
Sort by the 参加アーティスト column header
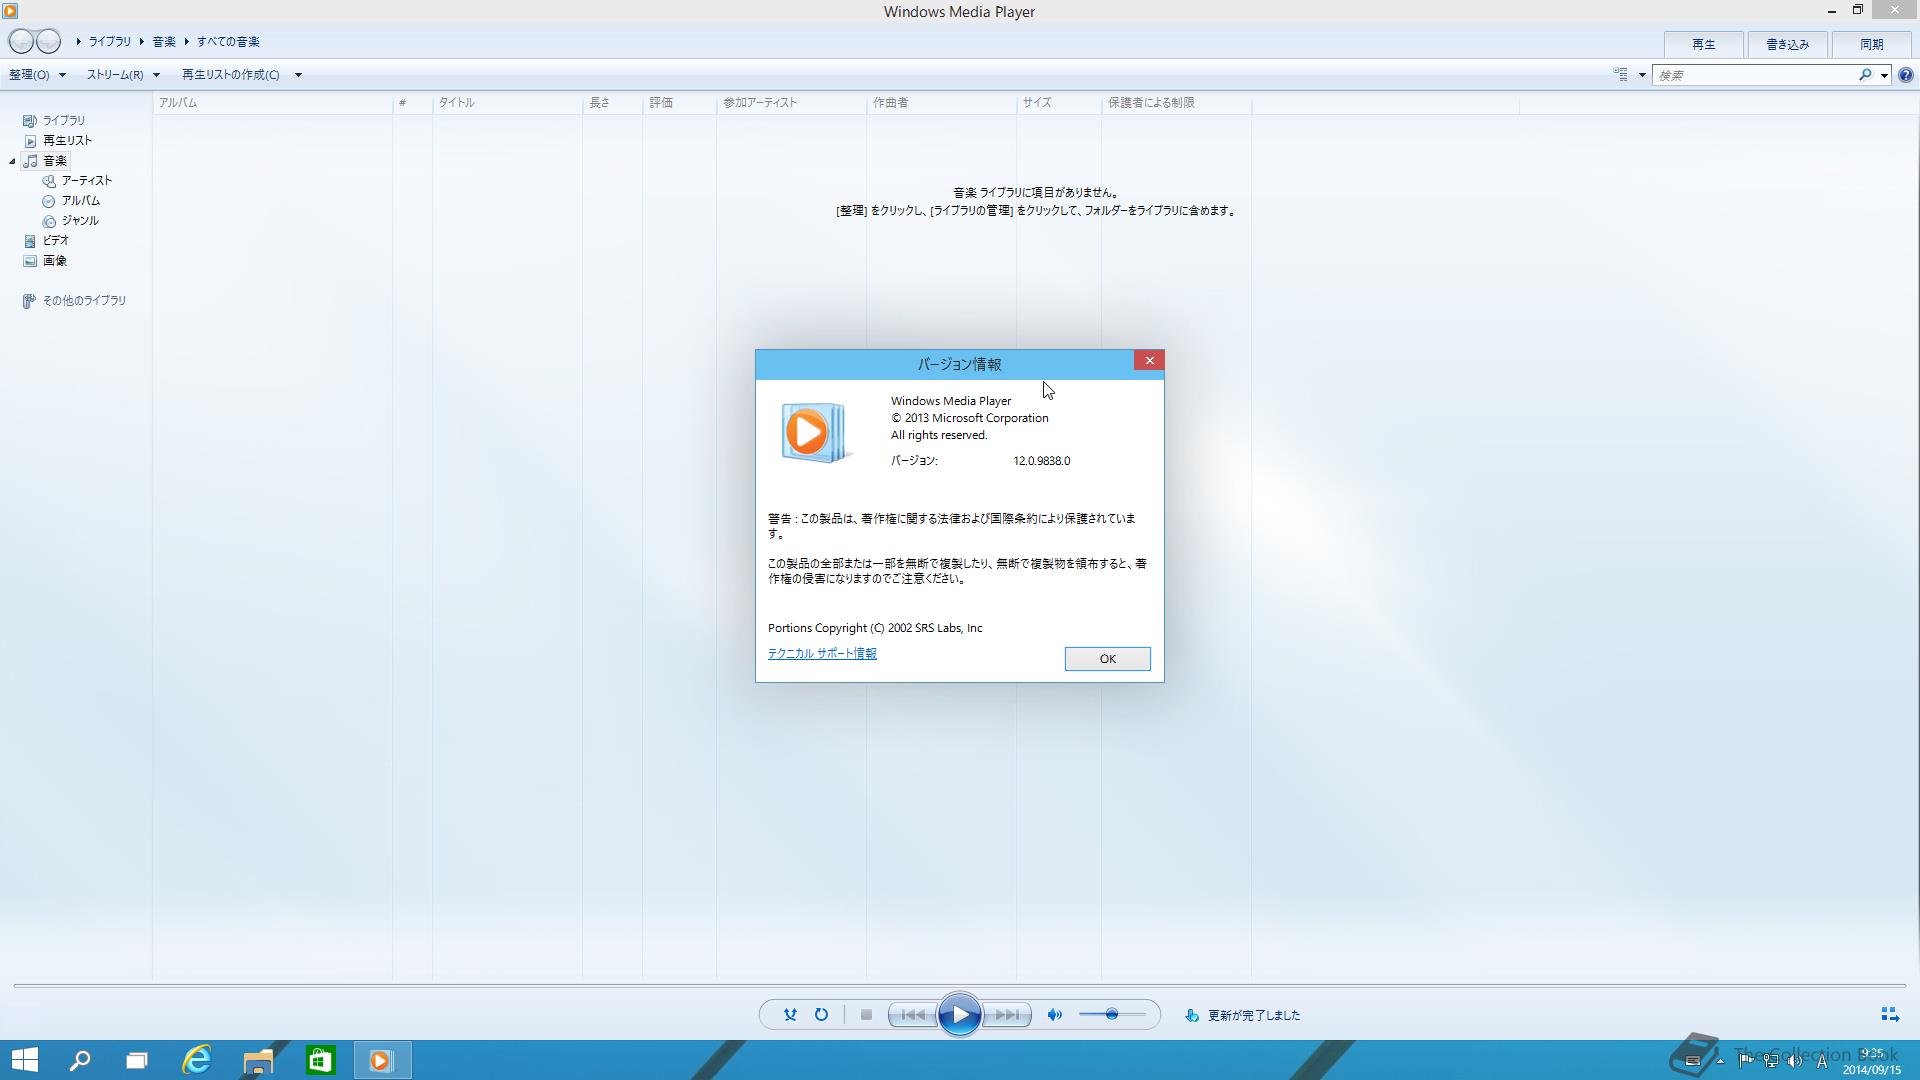[x=791, y=102]
